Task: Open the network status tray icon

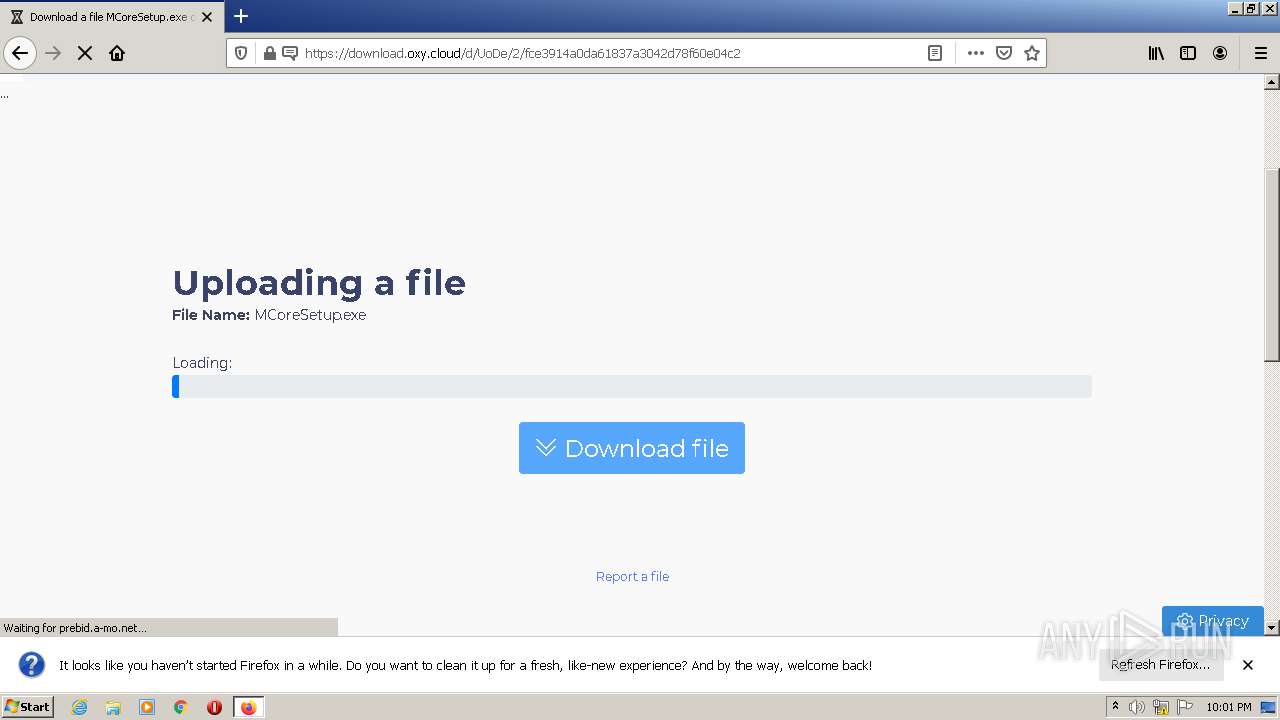Action: click(1161, 707)
